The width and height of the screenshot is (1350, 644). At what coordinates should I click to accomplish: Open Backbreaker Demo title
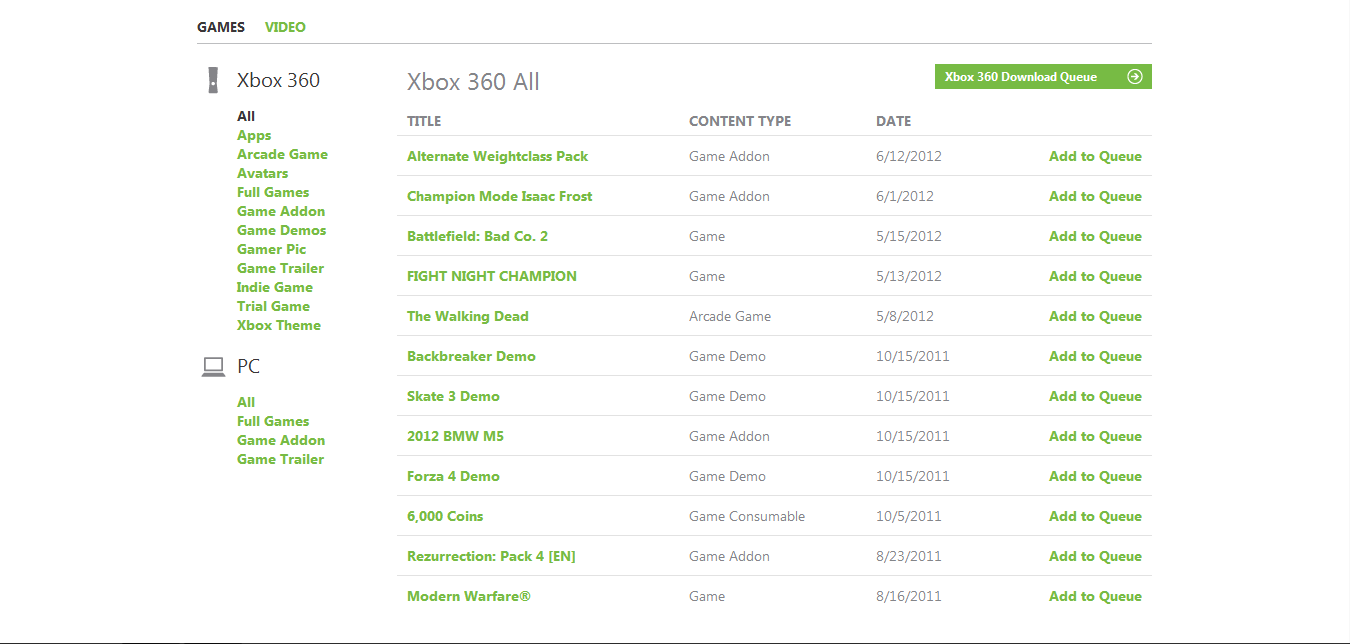coord(471,356)
